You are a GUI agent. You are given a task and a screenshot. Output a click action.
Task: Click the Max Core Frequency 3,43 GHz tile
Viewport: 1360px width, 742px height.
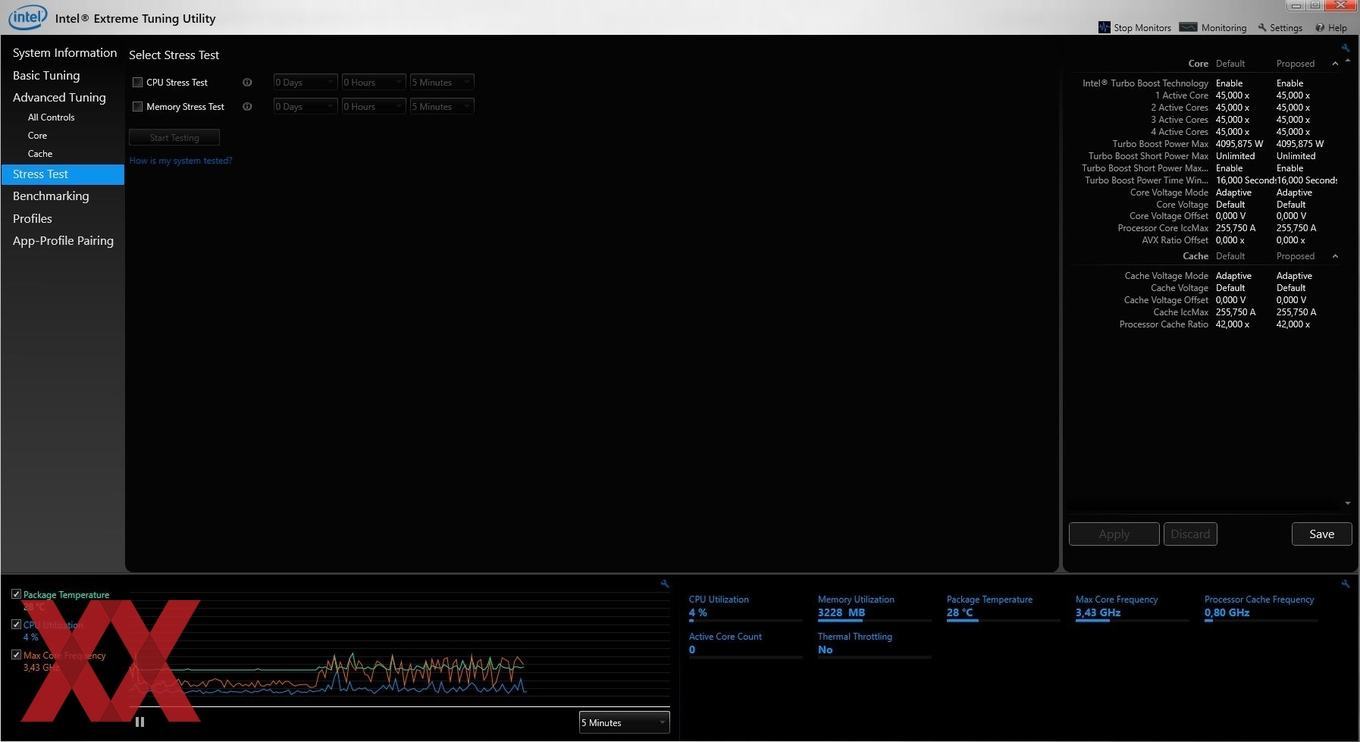[1132, 607]
